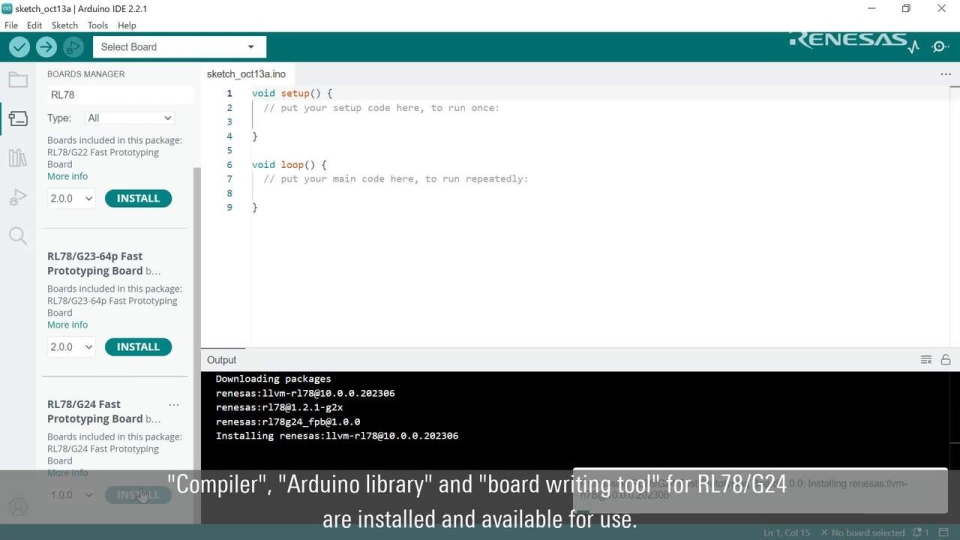
Task: Clear the Output panel
Action: 926,360
